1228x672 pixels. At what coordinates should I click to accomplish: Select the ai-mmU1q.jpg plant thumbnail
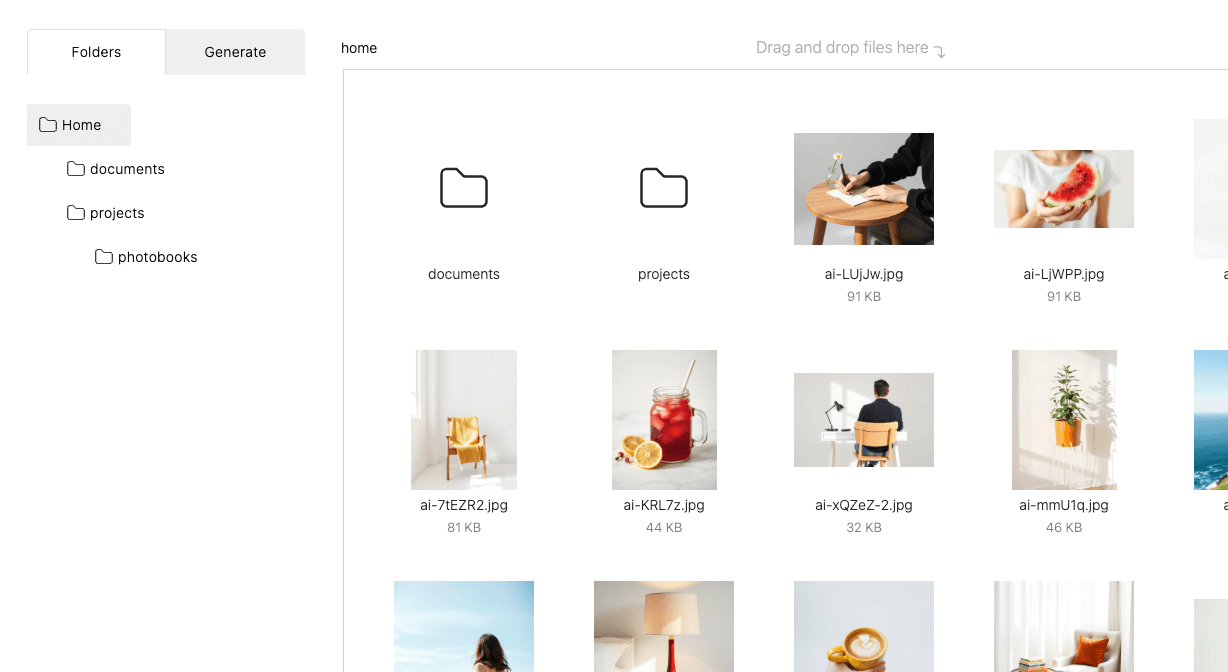[1064, 420]
